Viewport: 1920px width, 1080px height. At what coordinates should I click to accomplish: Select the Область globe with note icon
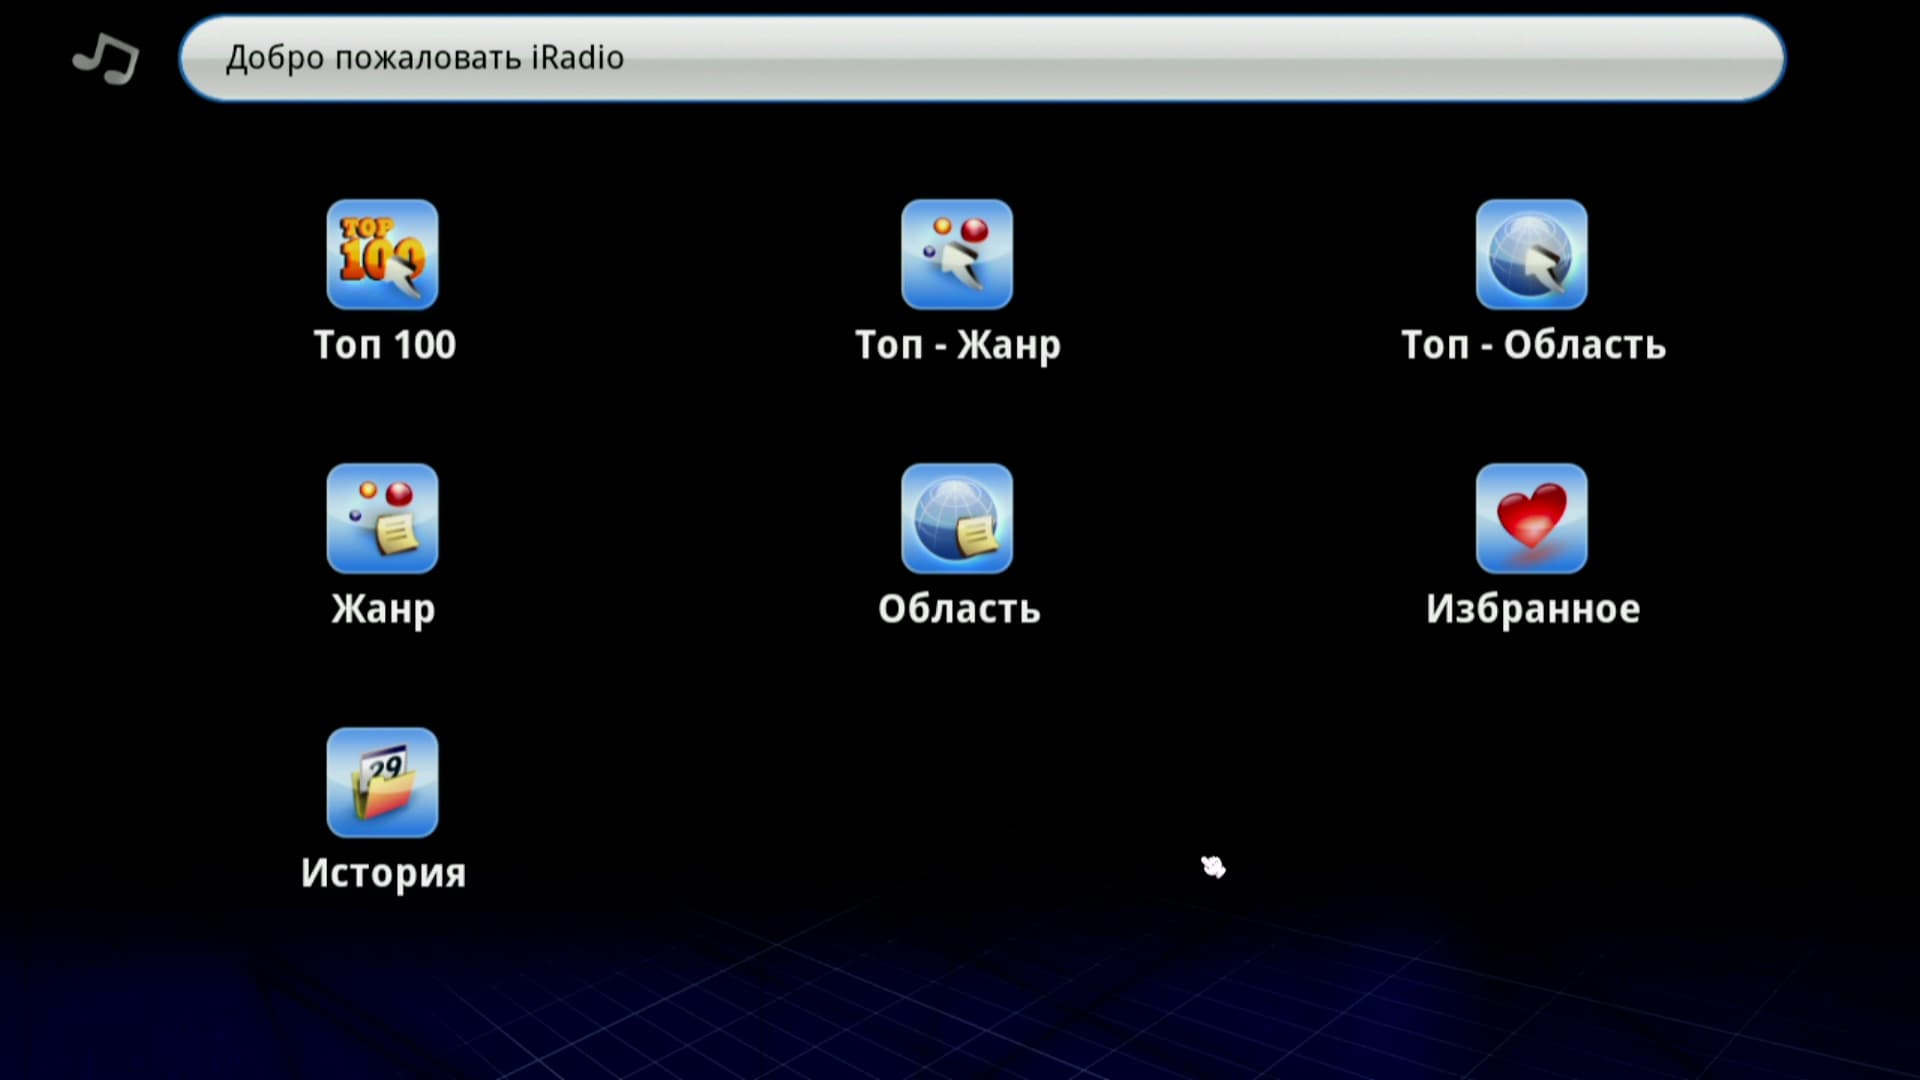[956, 518]
